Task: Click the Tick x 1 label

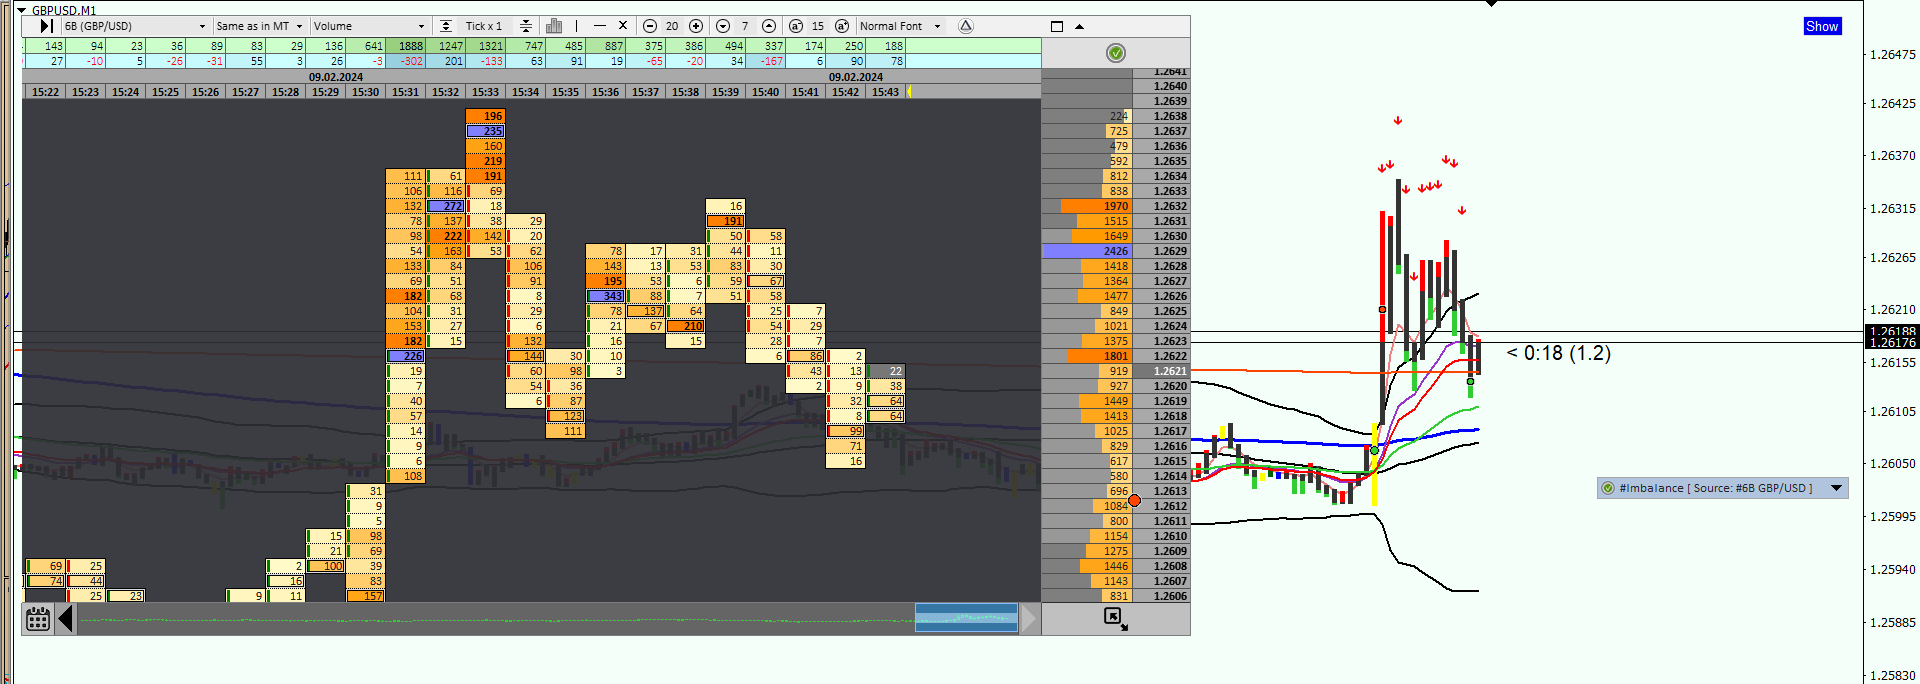Action: click(484, 26)
